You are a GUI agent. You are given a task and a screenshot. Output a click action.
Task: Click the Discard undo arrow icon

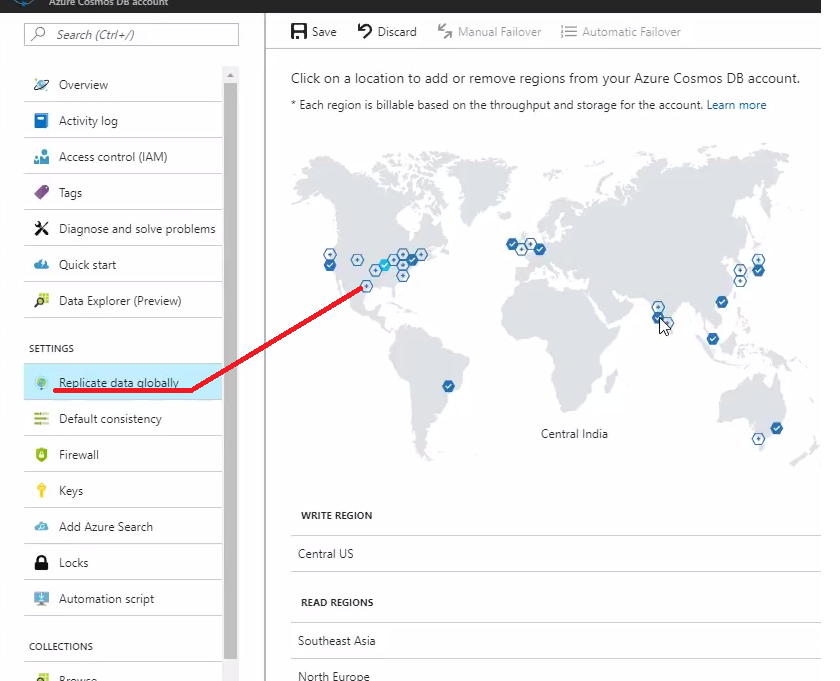tap(365, 31)
